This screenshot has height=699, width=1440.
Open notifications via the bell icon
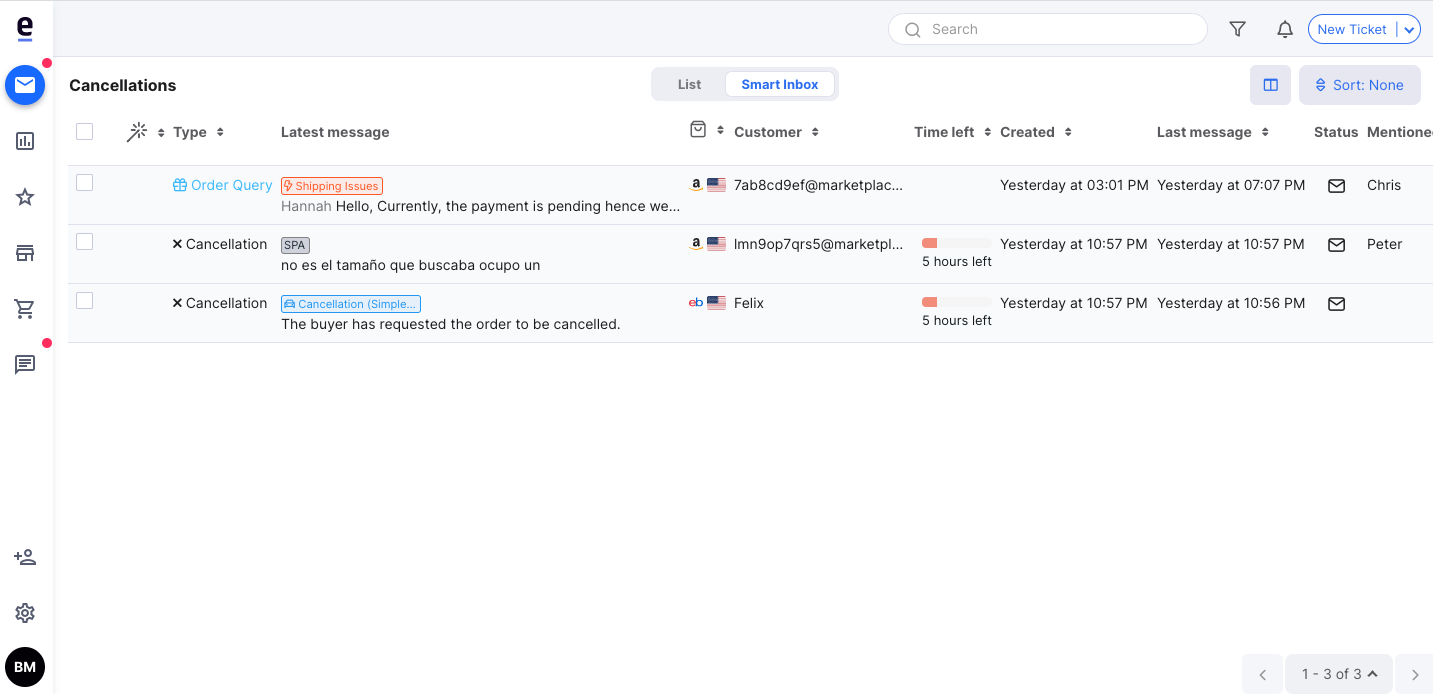[x=1285, y=29]
